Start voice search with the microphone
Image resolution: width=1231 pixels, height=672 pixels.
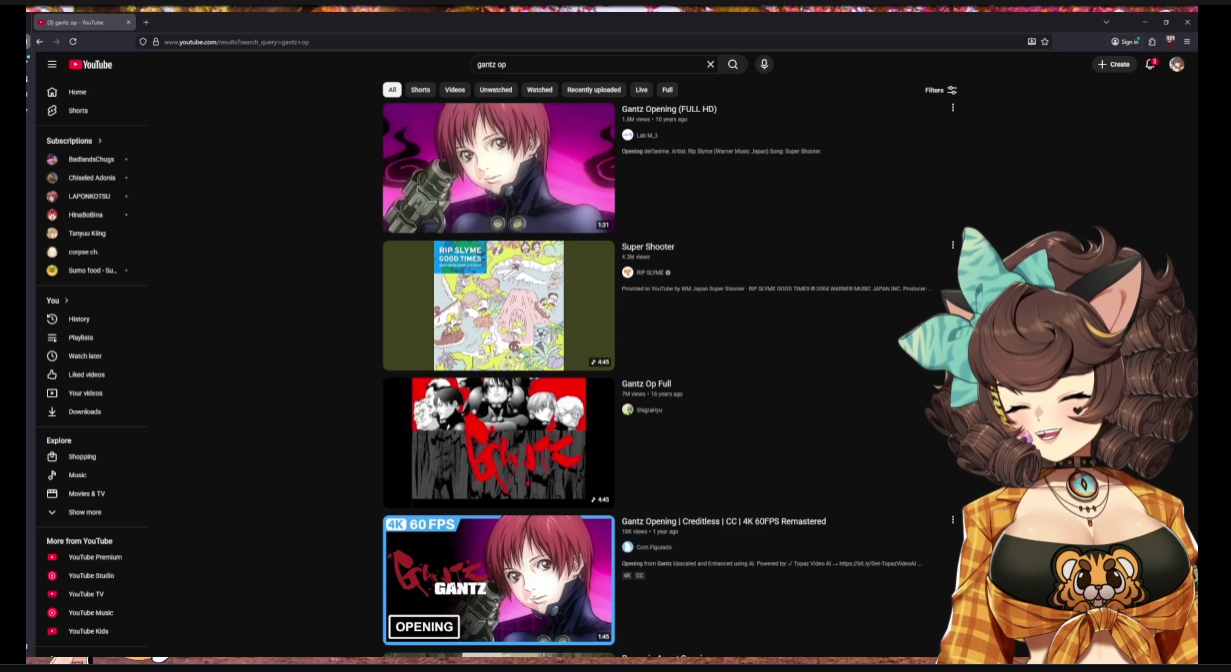point(764,64)
